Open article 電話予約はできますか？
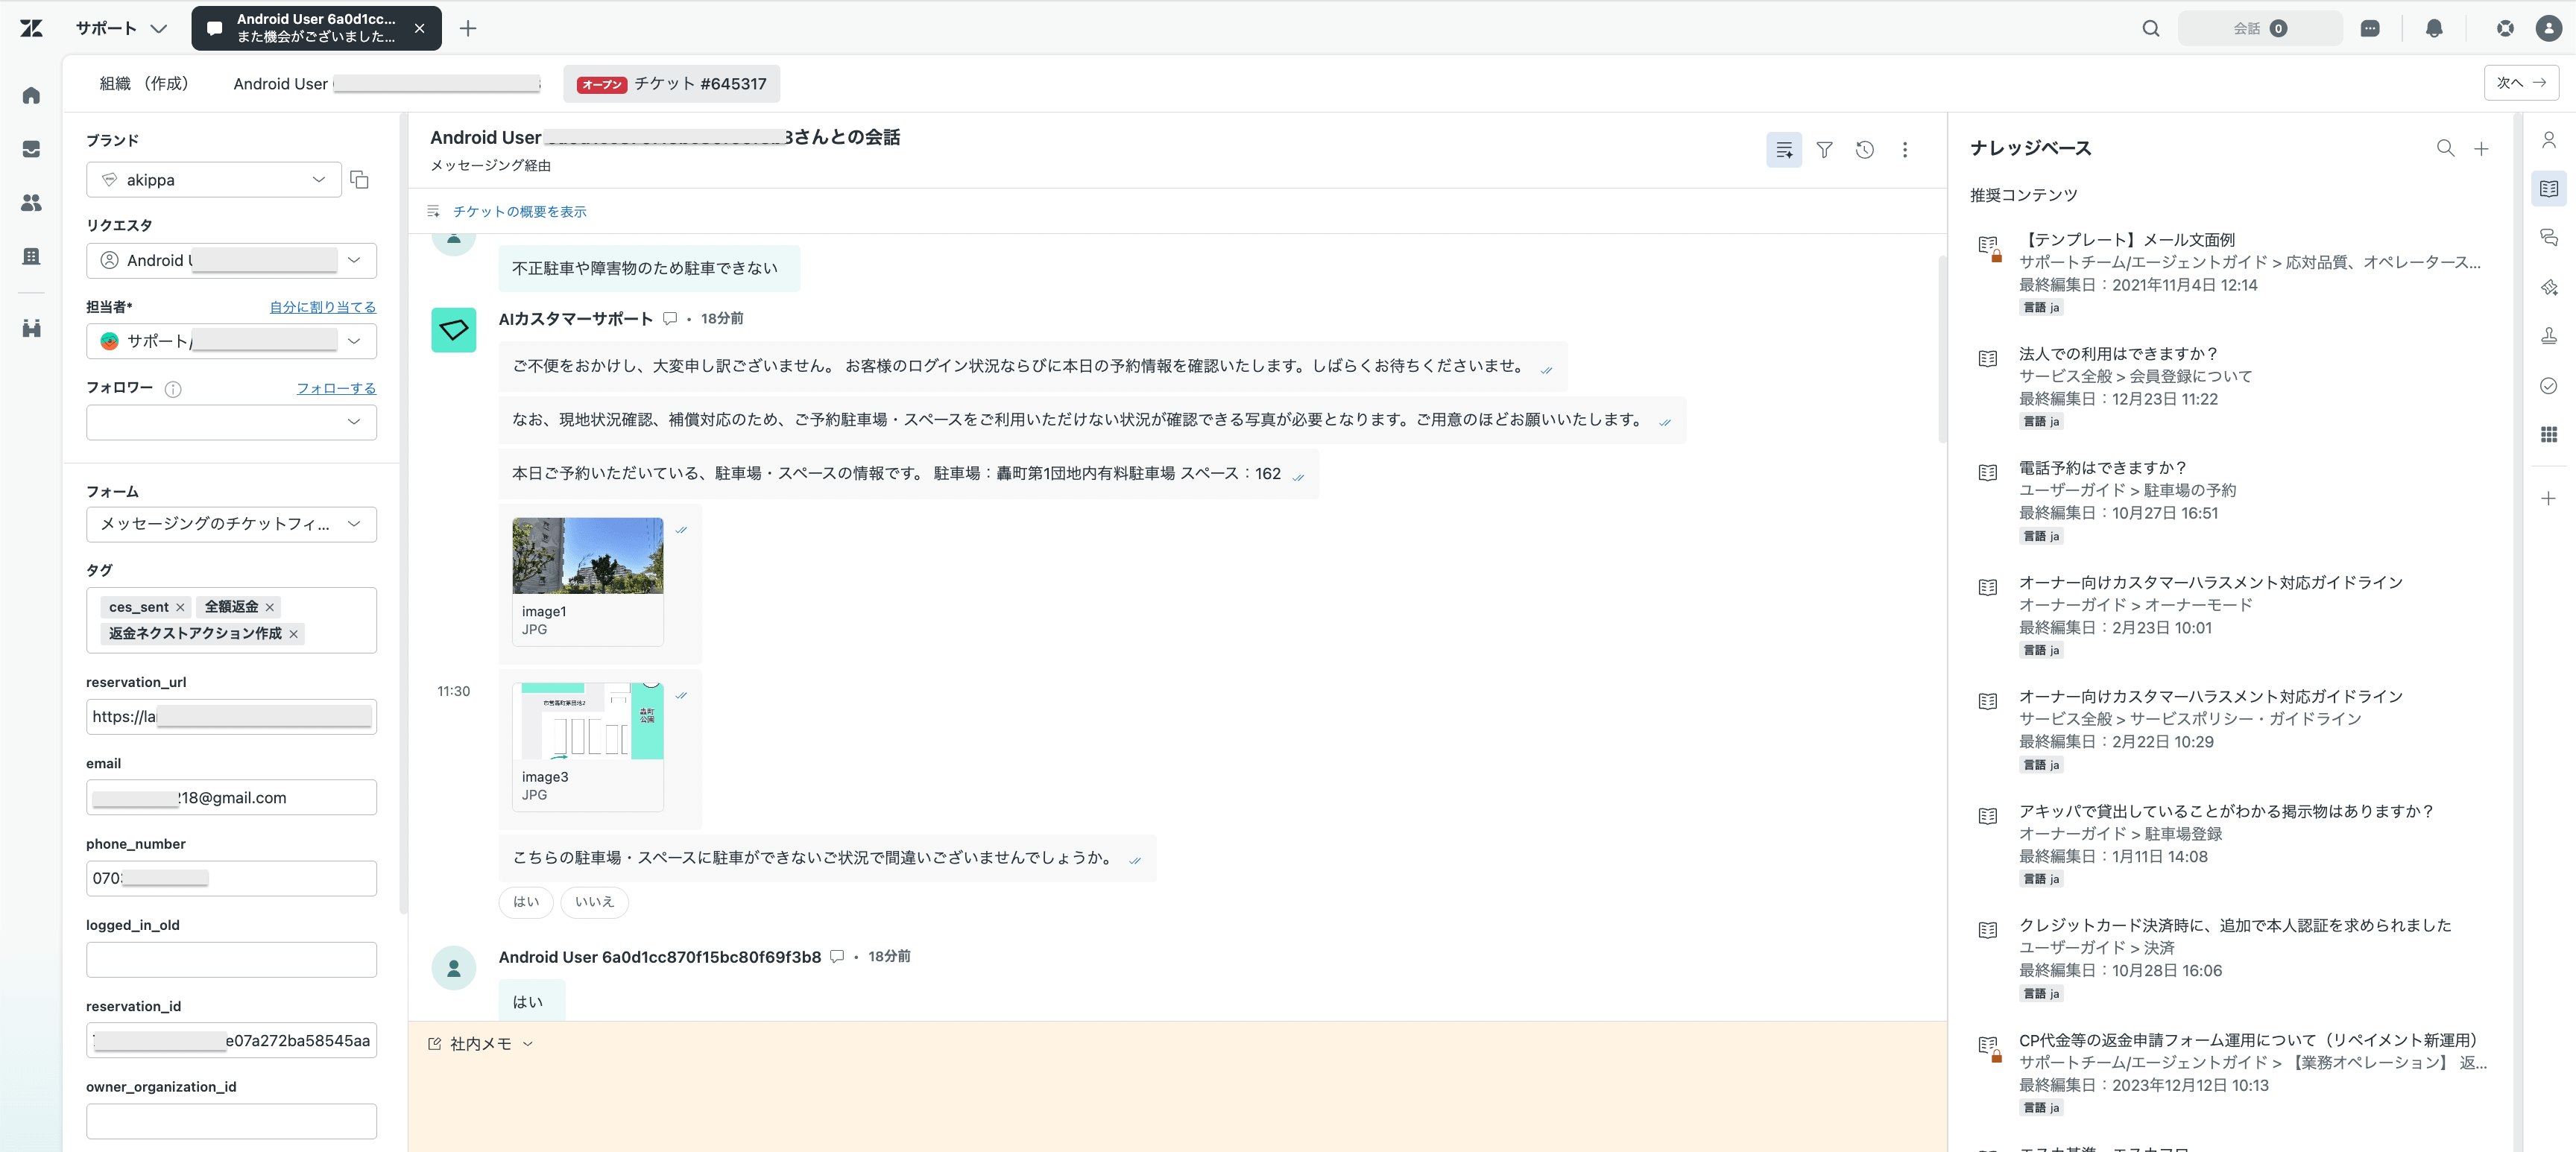 (2102, 468)
